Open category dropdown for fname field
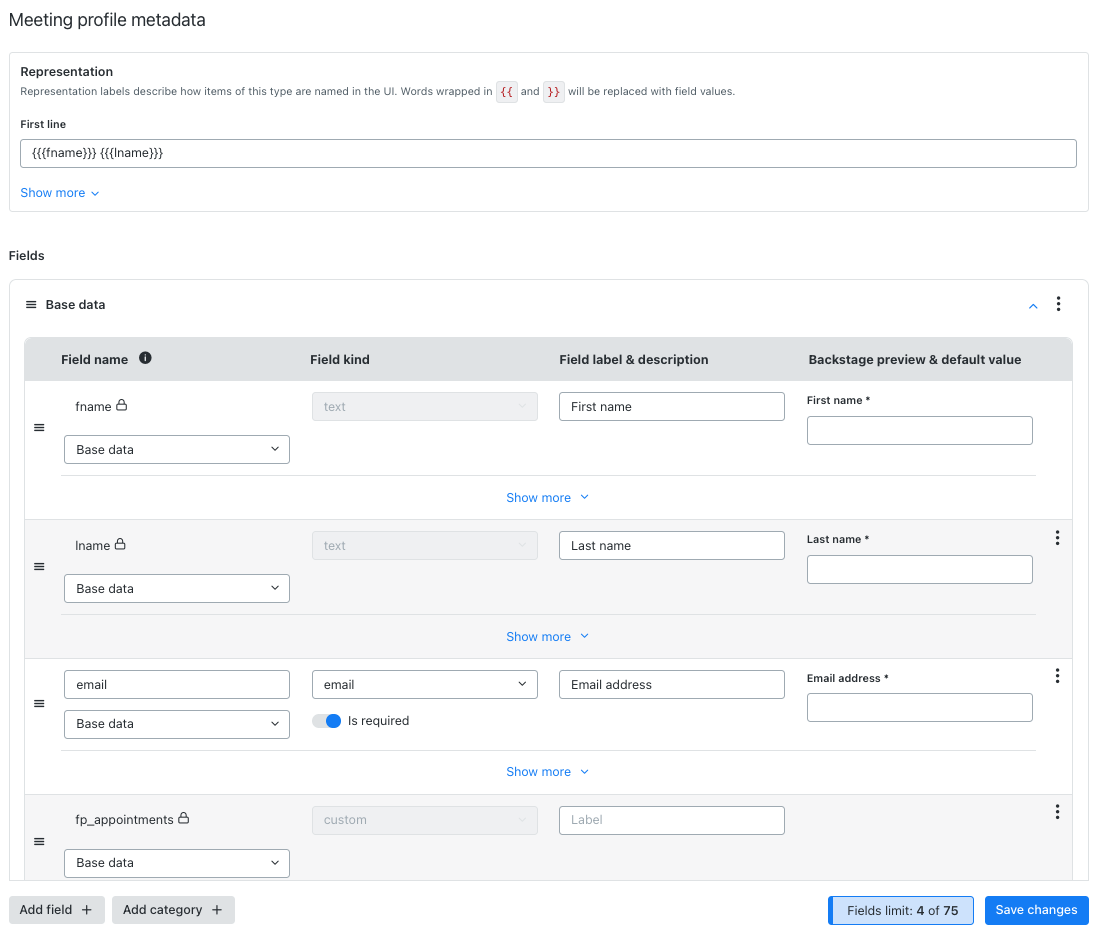1101x939 pixels. pos(177,449)
